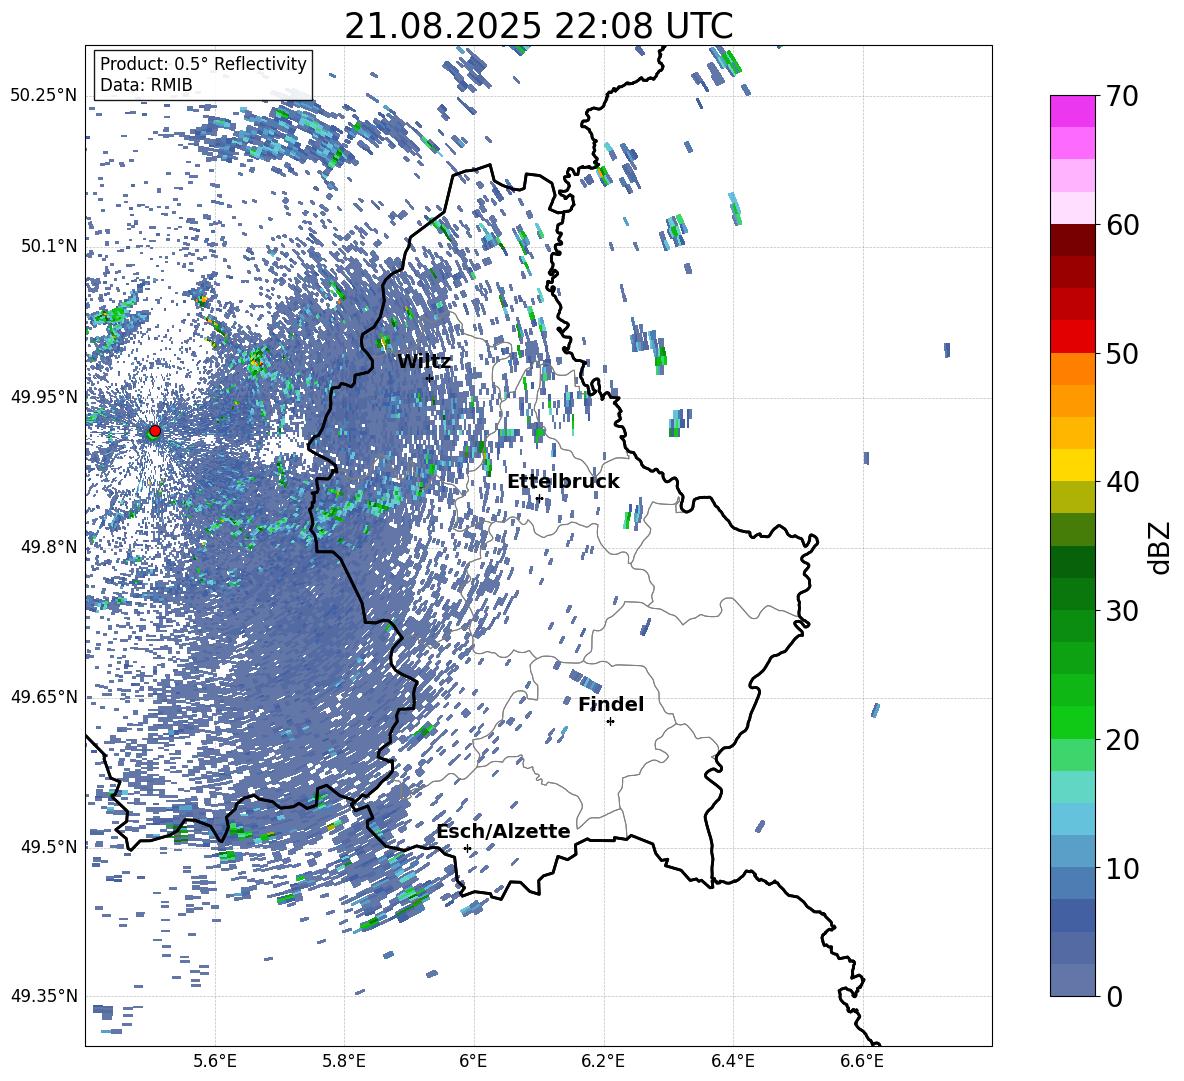The height and width of the screenshot is (1081, 1184).
Task: Click the Findel city label
Action: point(611,704)
